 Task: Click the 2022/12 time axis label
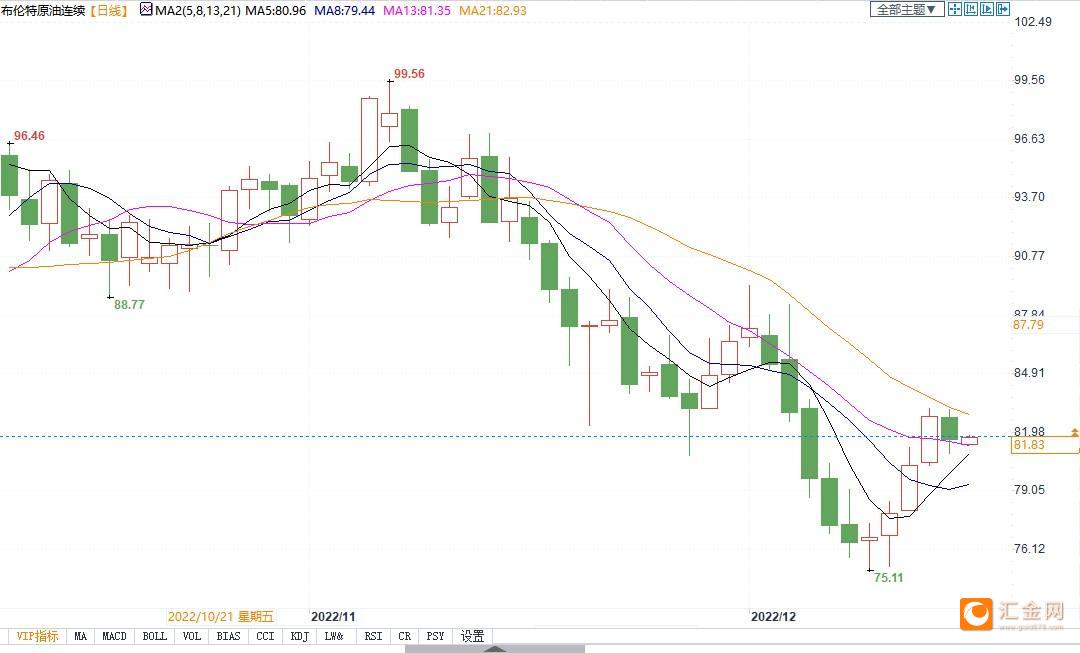coord(773,616)
